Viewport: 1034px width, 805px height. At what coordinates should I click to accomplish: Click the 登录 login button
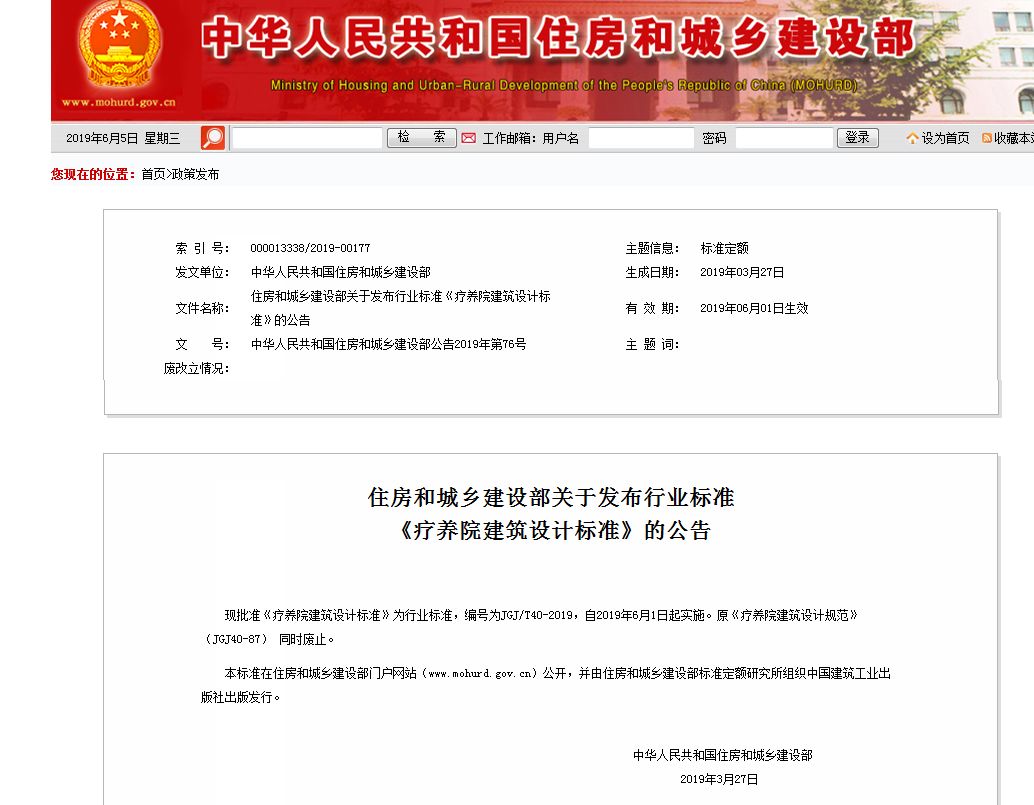click(857, 137)
